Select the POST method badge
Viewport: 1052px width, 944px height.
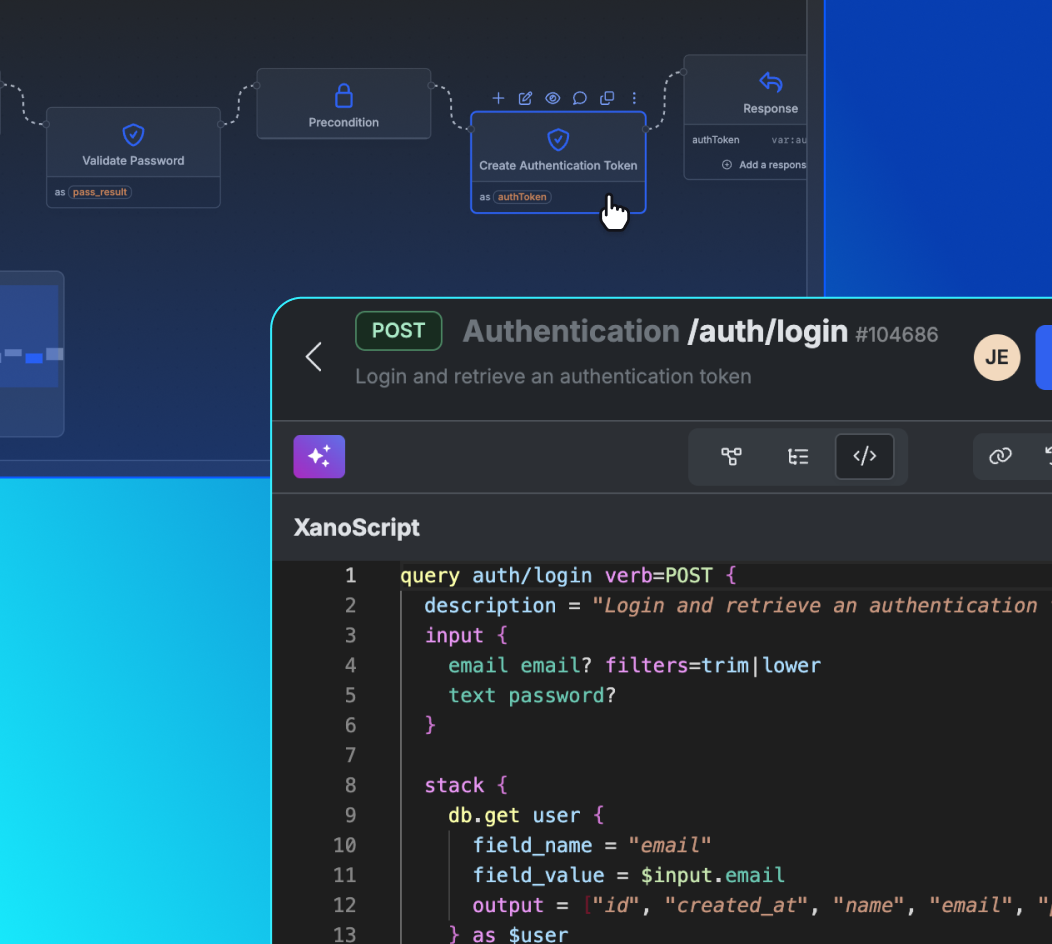click(x=398, y=330)
